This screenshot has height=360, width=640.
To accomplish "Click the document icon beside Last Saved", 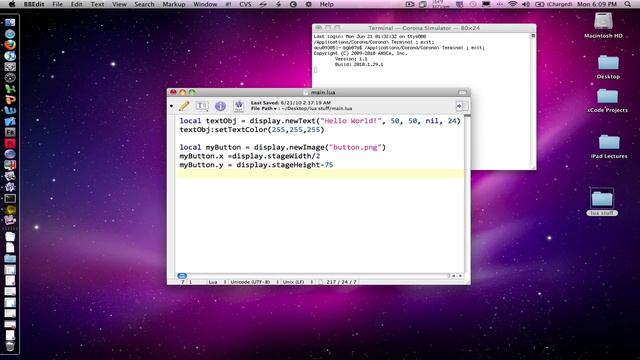I will (x=239, y=106).
